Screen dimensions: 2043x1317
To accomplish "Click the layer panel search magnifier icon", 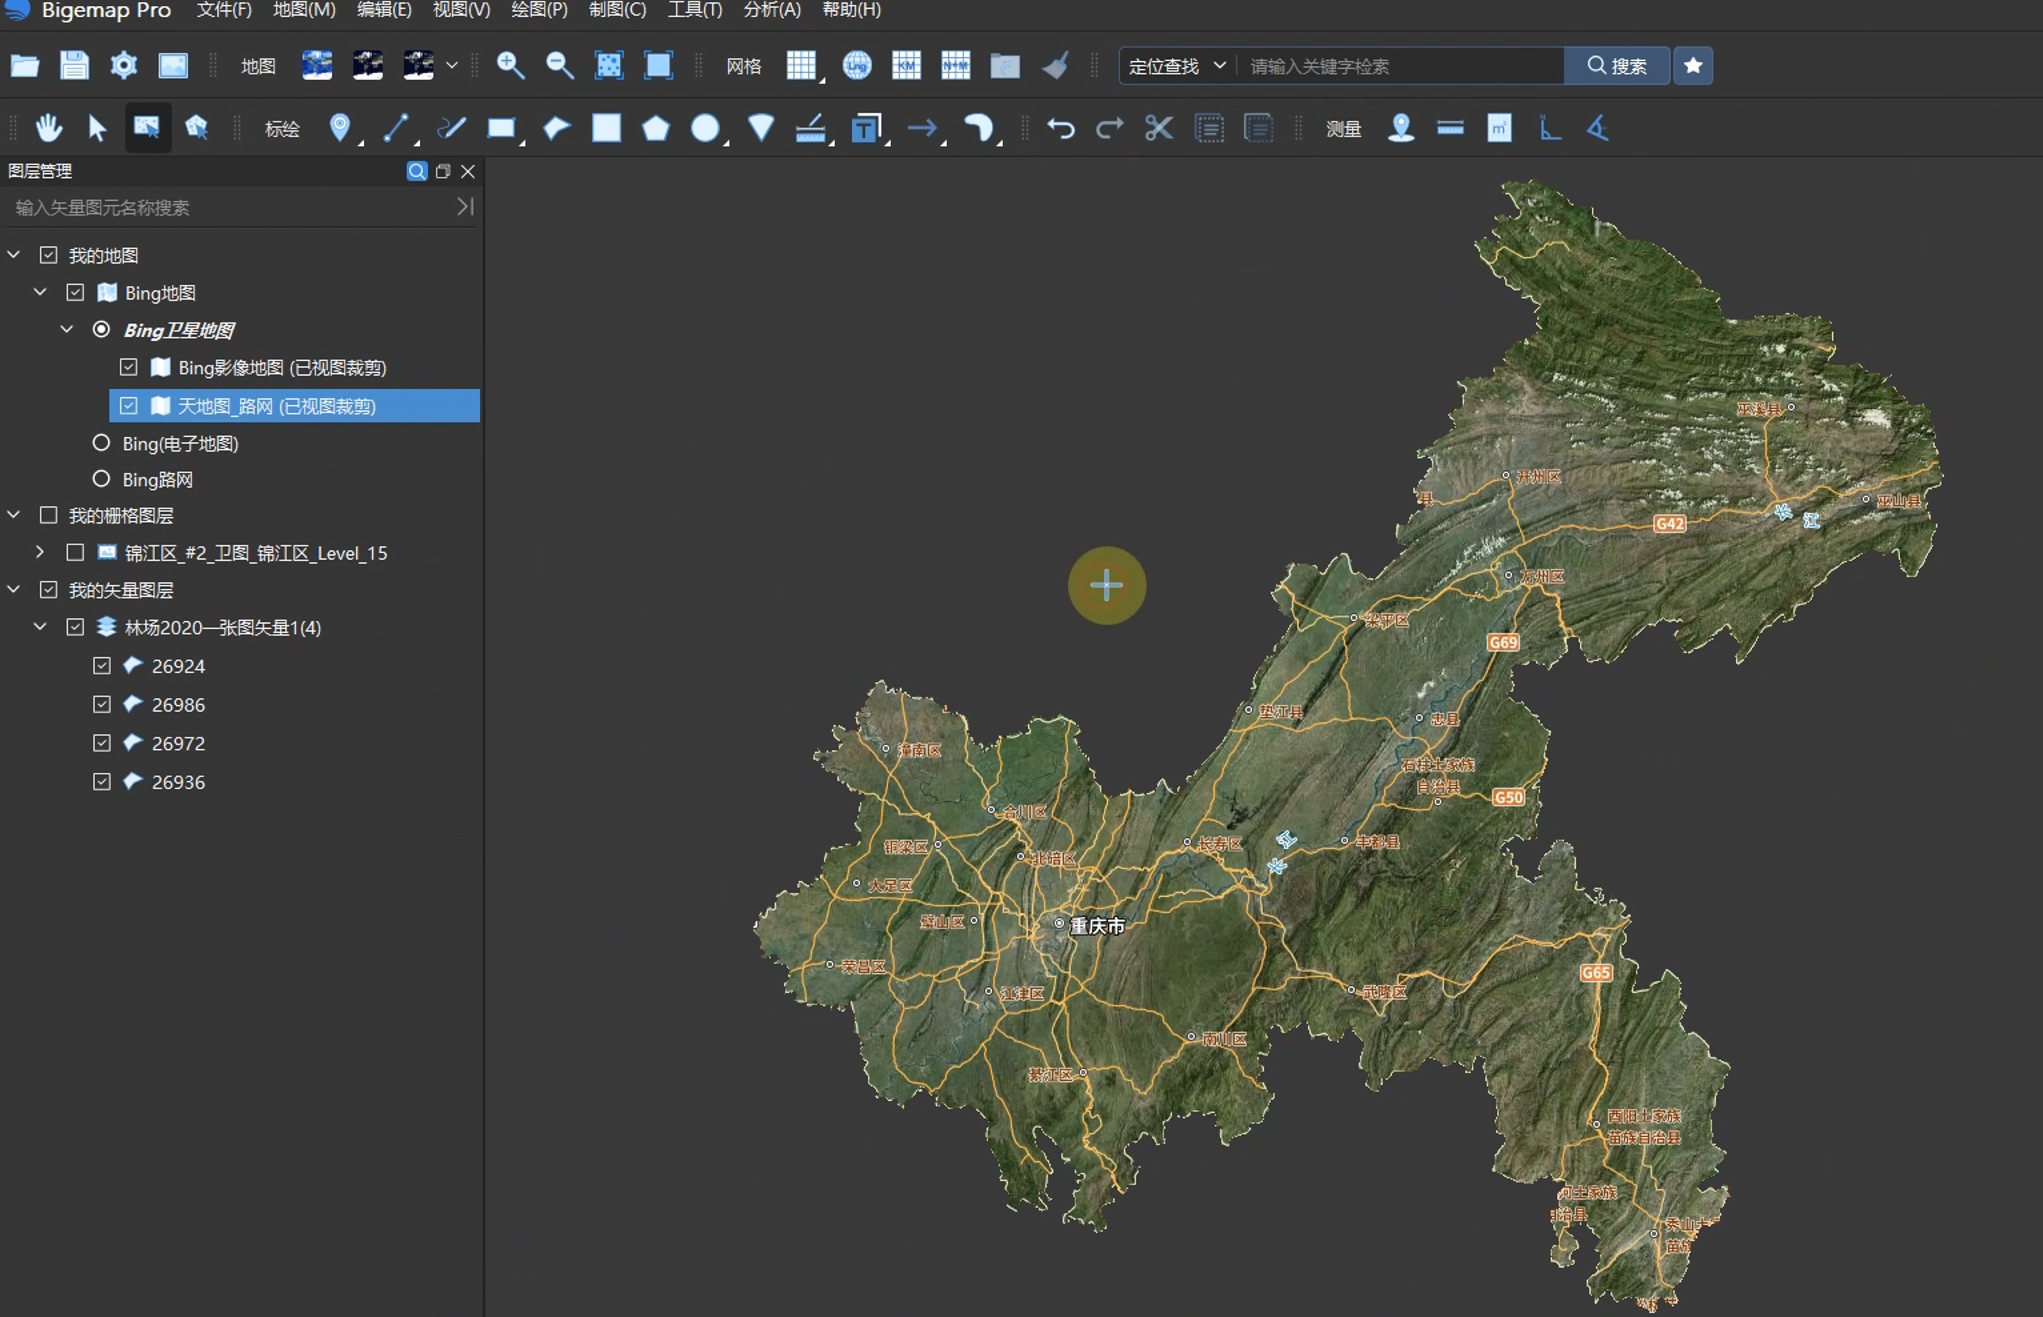I will pos(417,171).
